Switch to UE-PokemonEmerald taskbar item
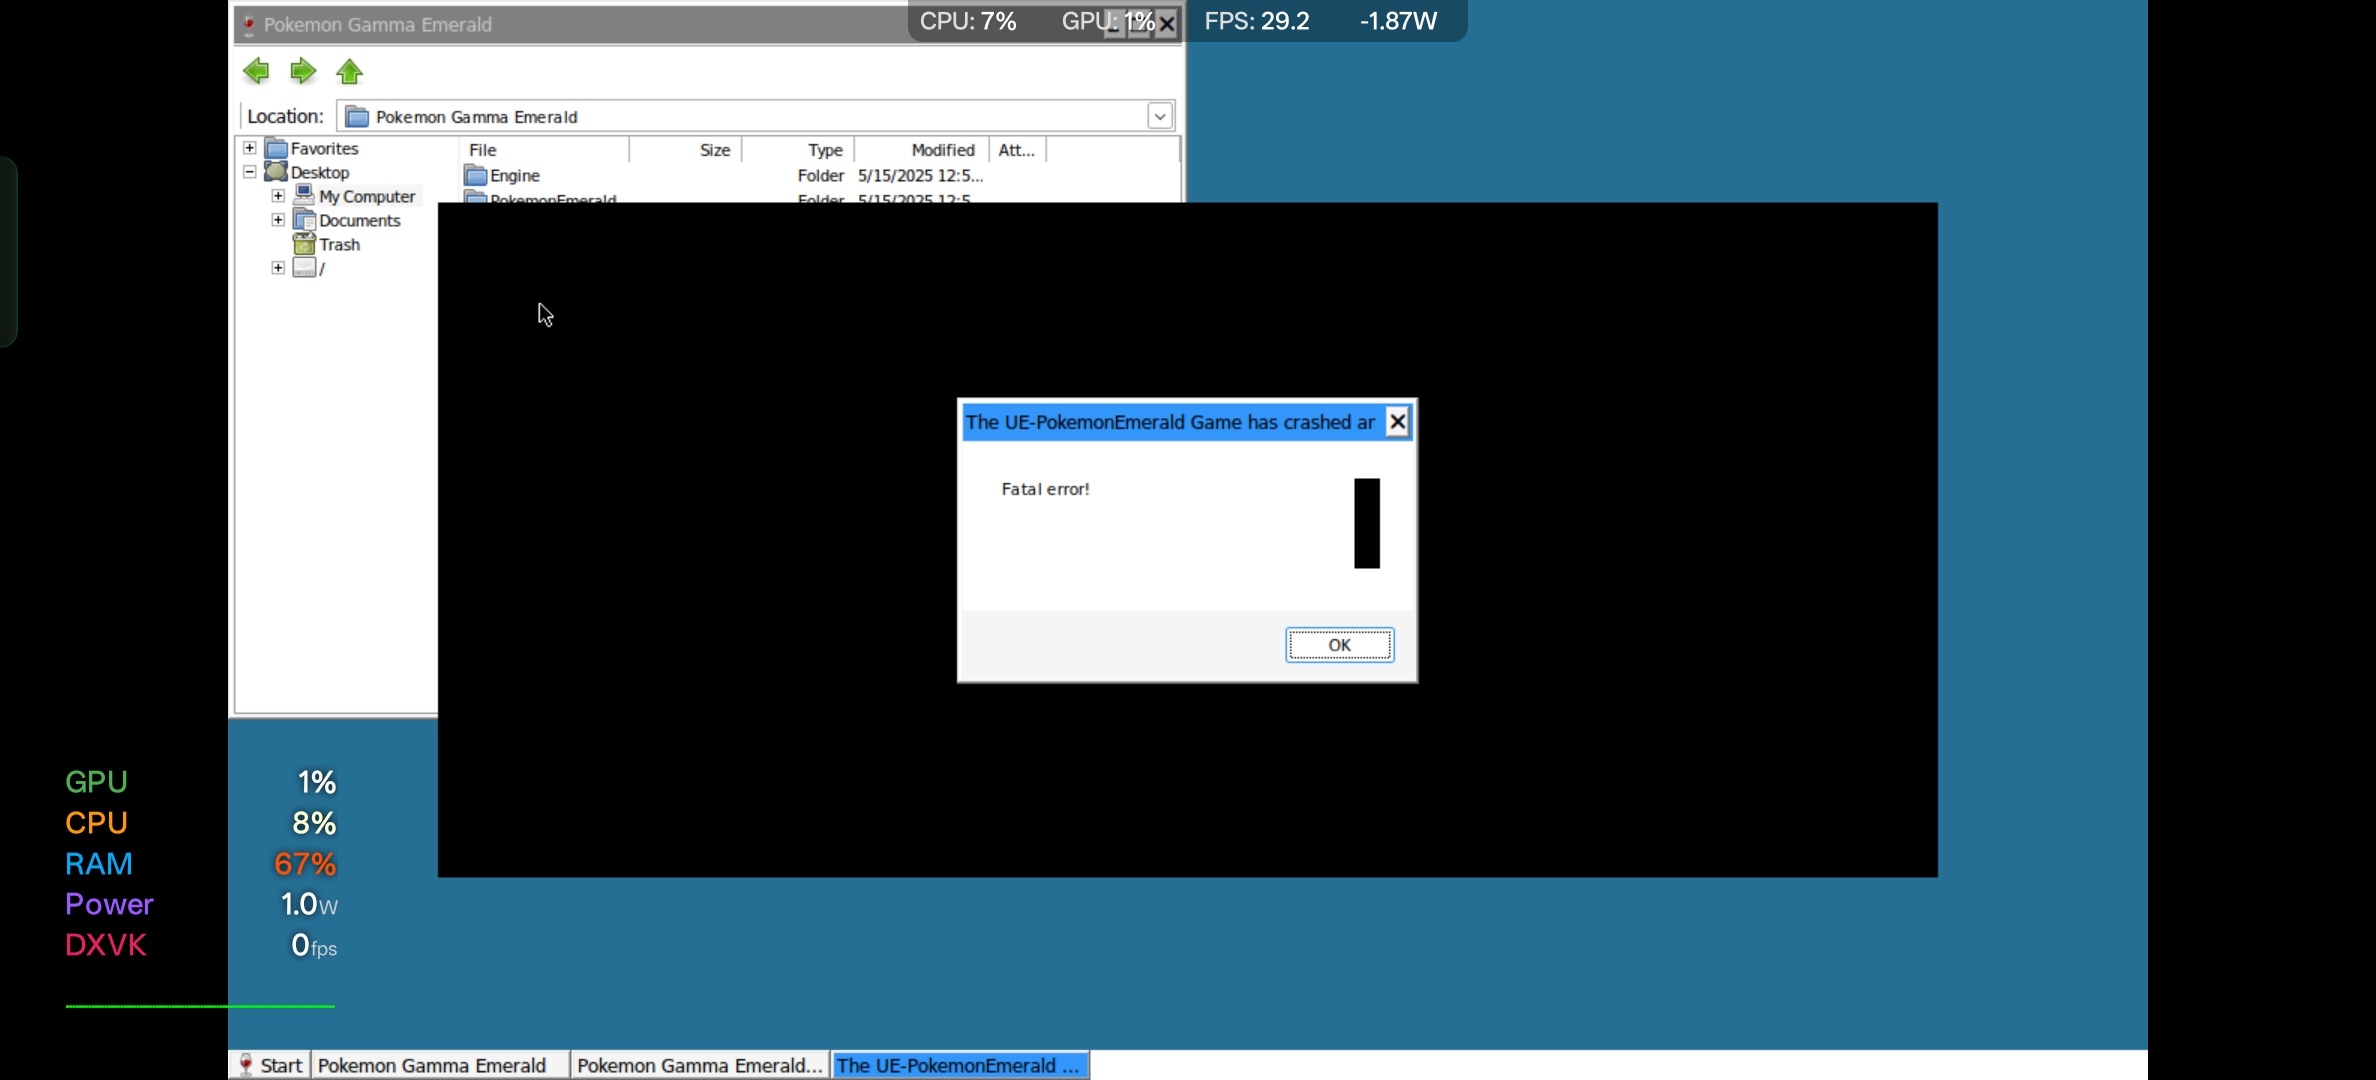2376x1080 pixels. 959,1065
